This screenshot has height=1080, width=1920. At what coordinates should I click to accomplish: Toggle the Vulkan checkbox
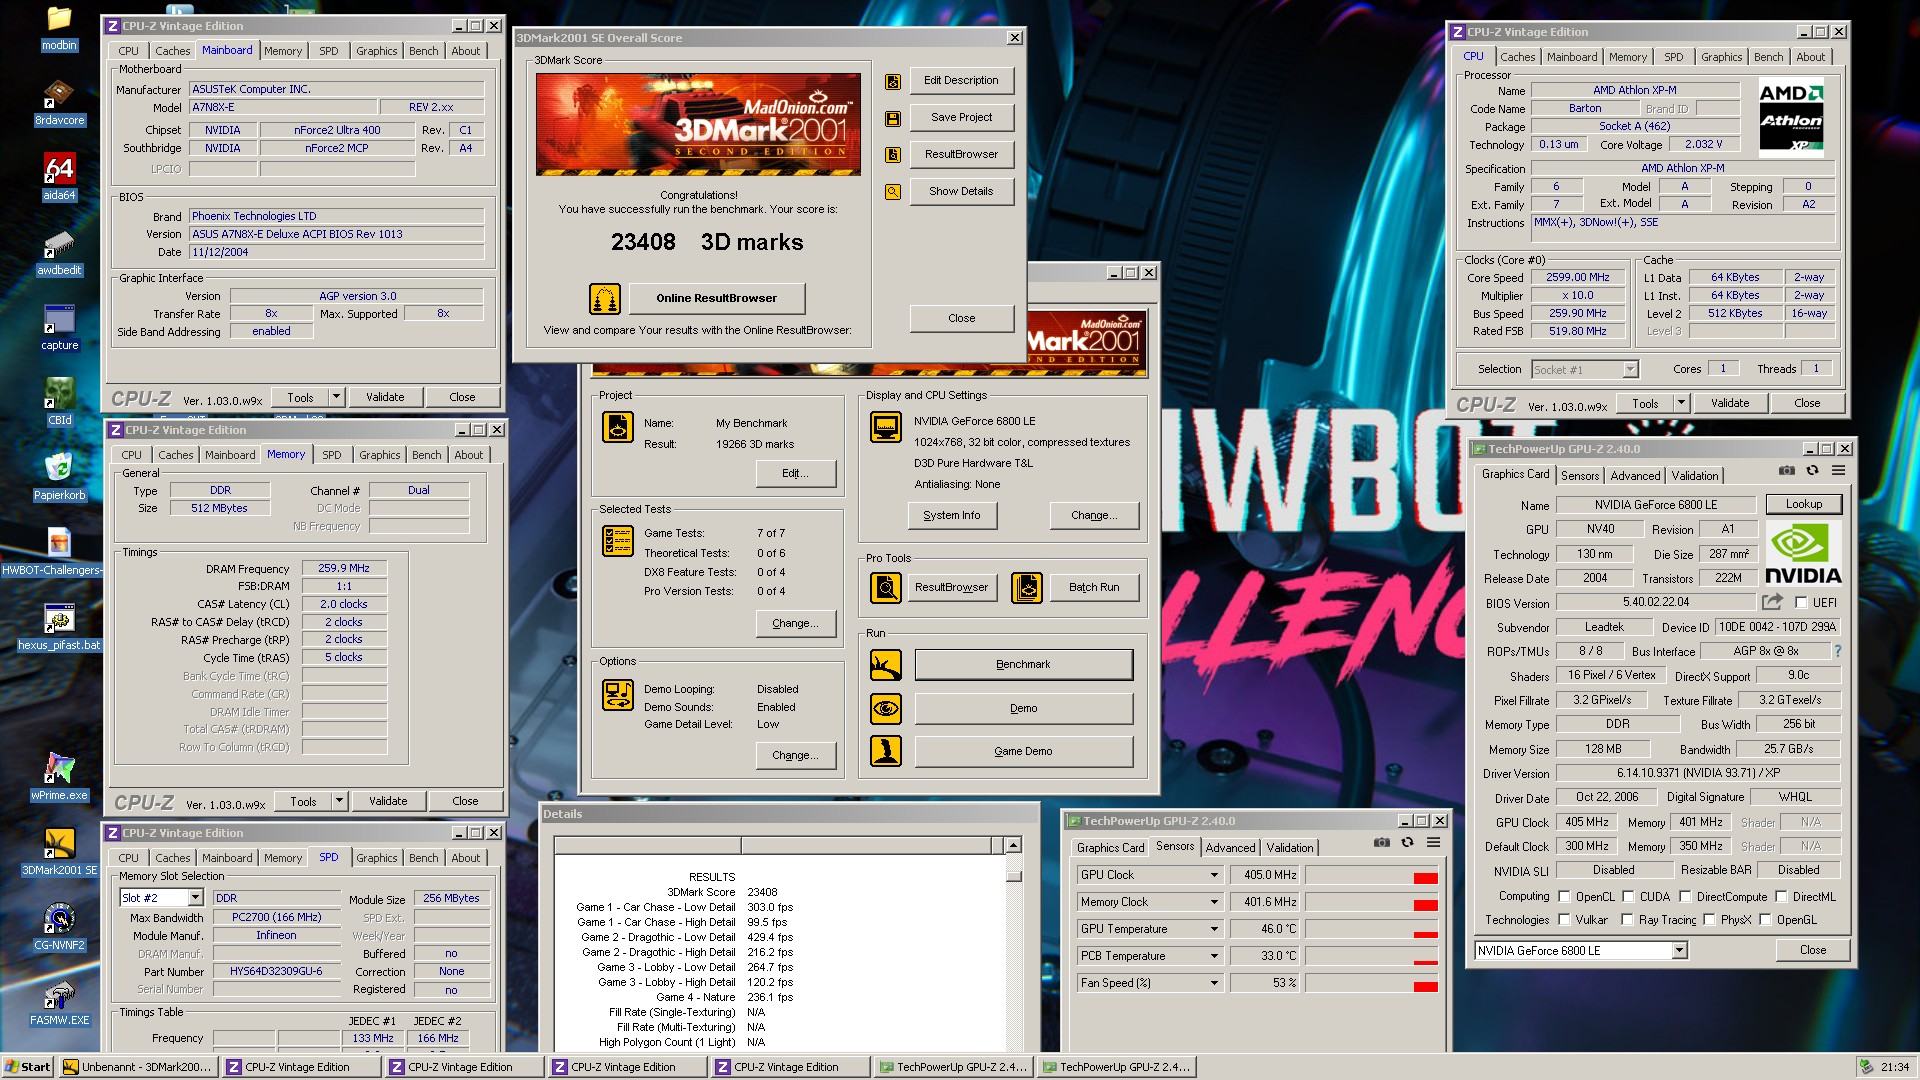(1564, 920)
